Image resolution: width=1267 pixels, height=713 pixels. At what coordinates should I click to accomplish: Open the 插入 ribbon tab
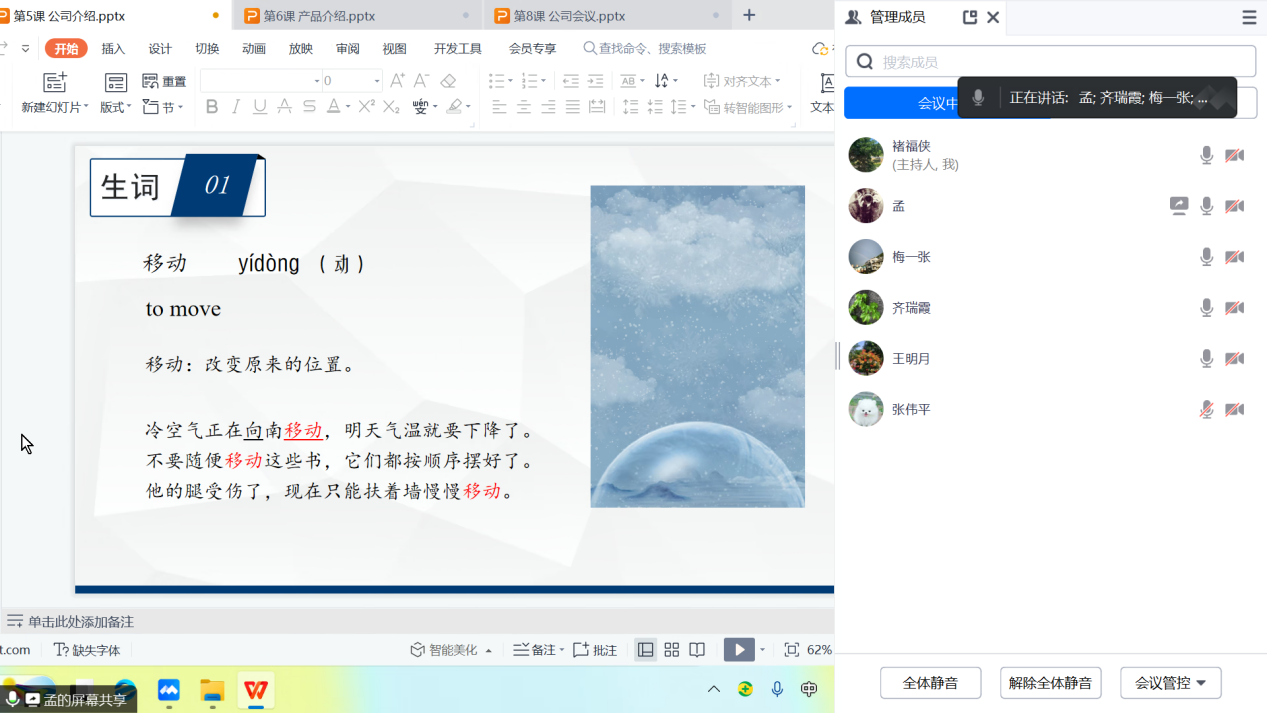113,49
